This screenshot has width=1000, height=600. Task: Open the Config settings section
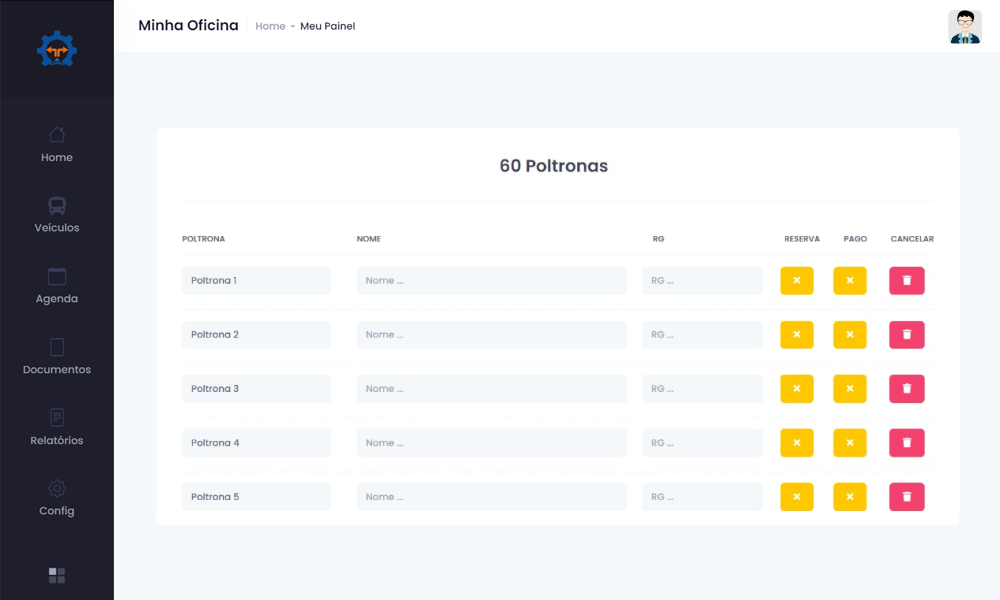point(57,498)
